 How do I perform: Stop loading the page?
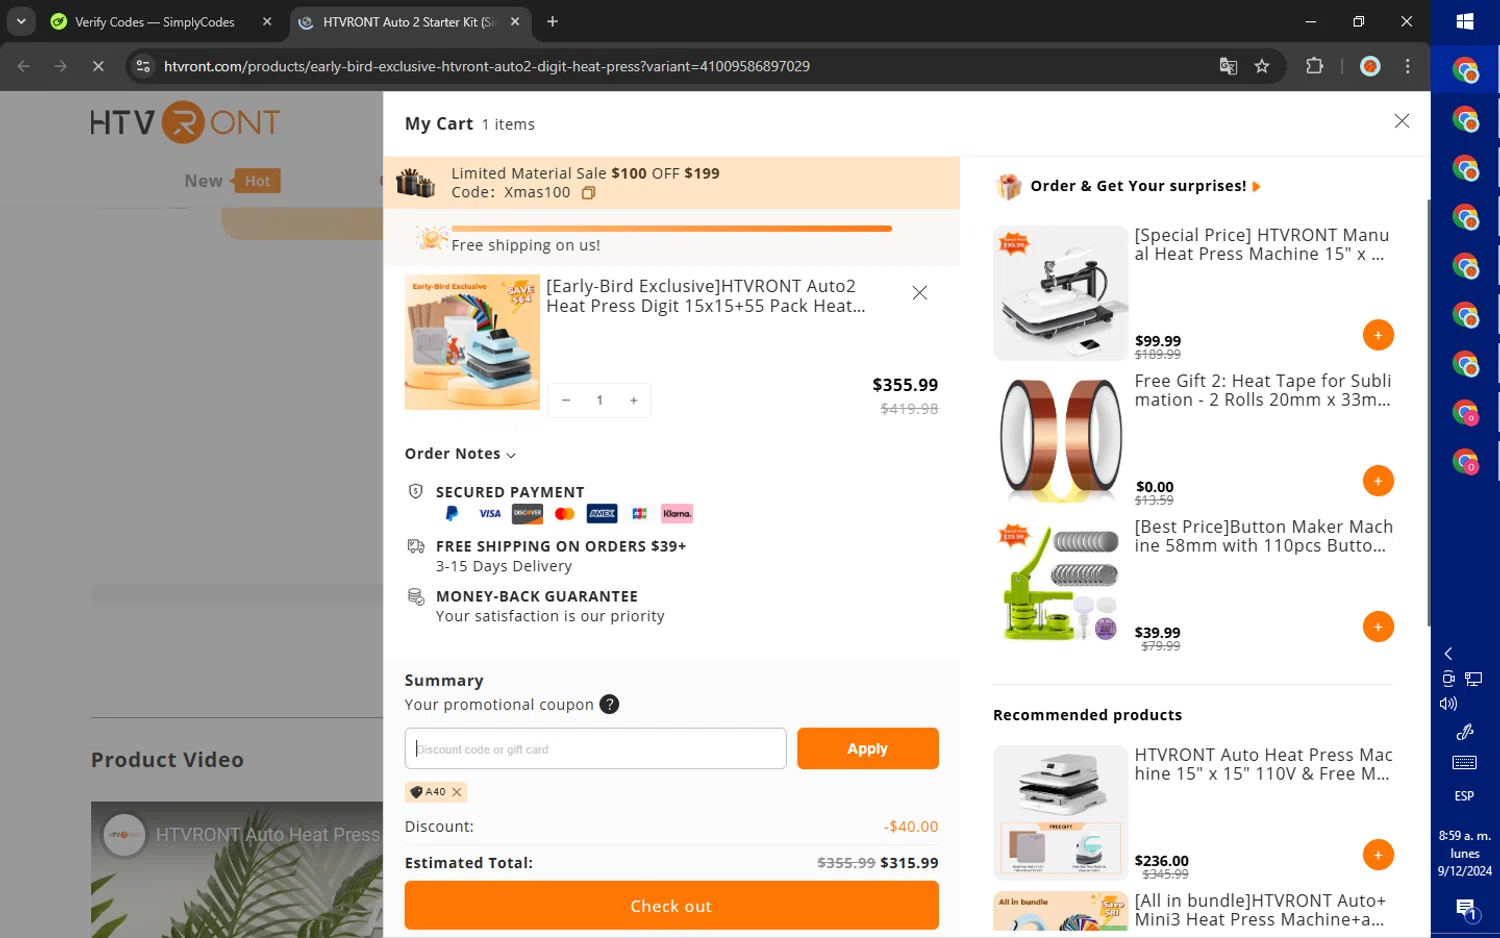tap(98, 66)
